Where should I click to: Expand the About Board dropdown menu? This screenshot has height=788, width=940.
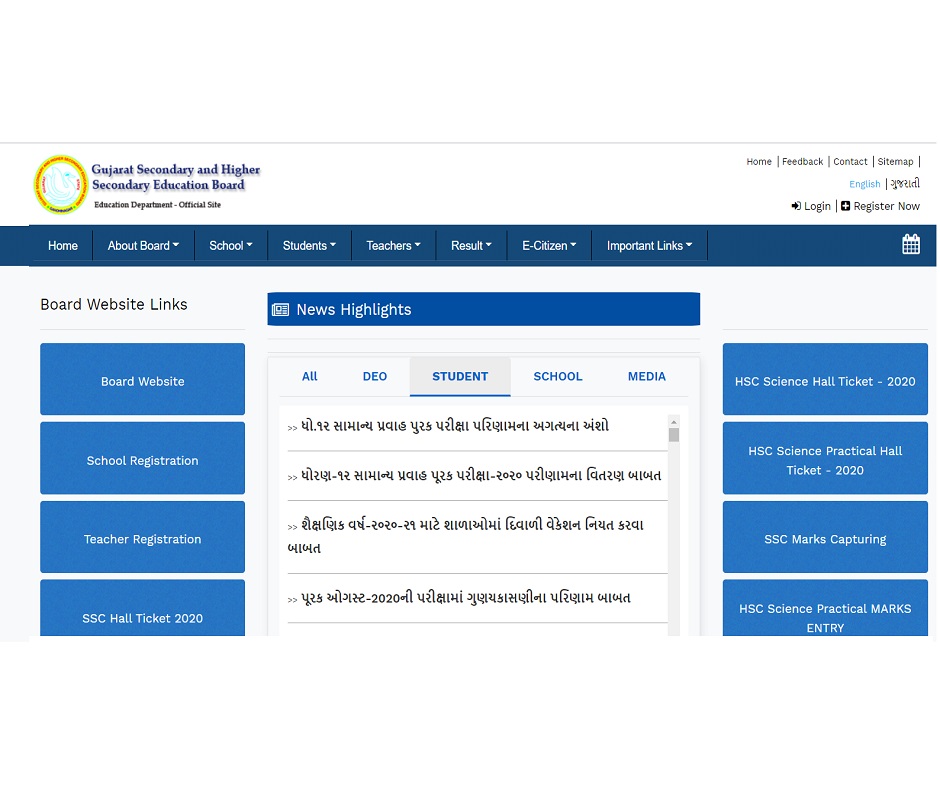click(143, 246)
